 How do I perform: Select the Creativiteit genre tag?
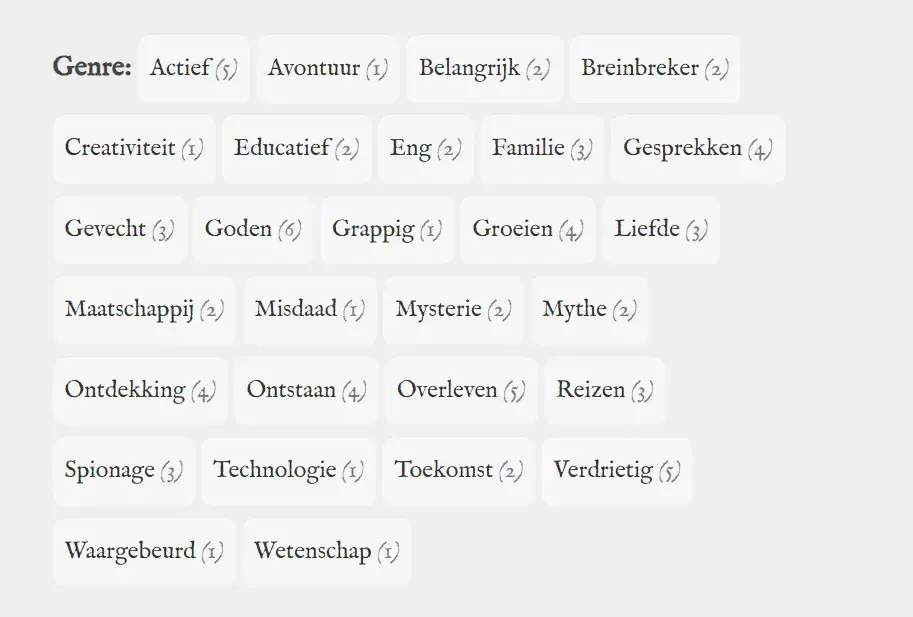pyautogui.click(x=134, y=149)
